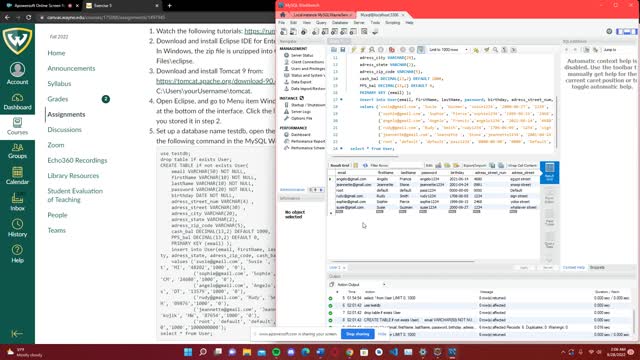
Task: Open the Query menu
Action: [x=321, y=23]
